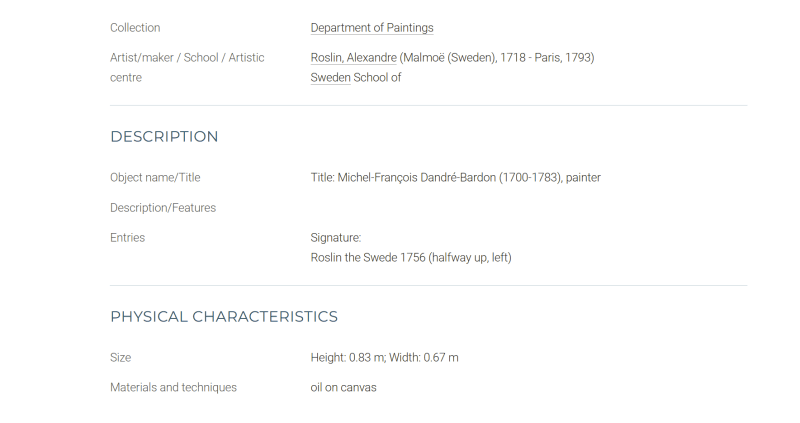Image resolution: width=800 pixels, height=423 pixels.
Task: Follow the Sweden school link
Action: point(330,78)
